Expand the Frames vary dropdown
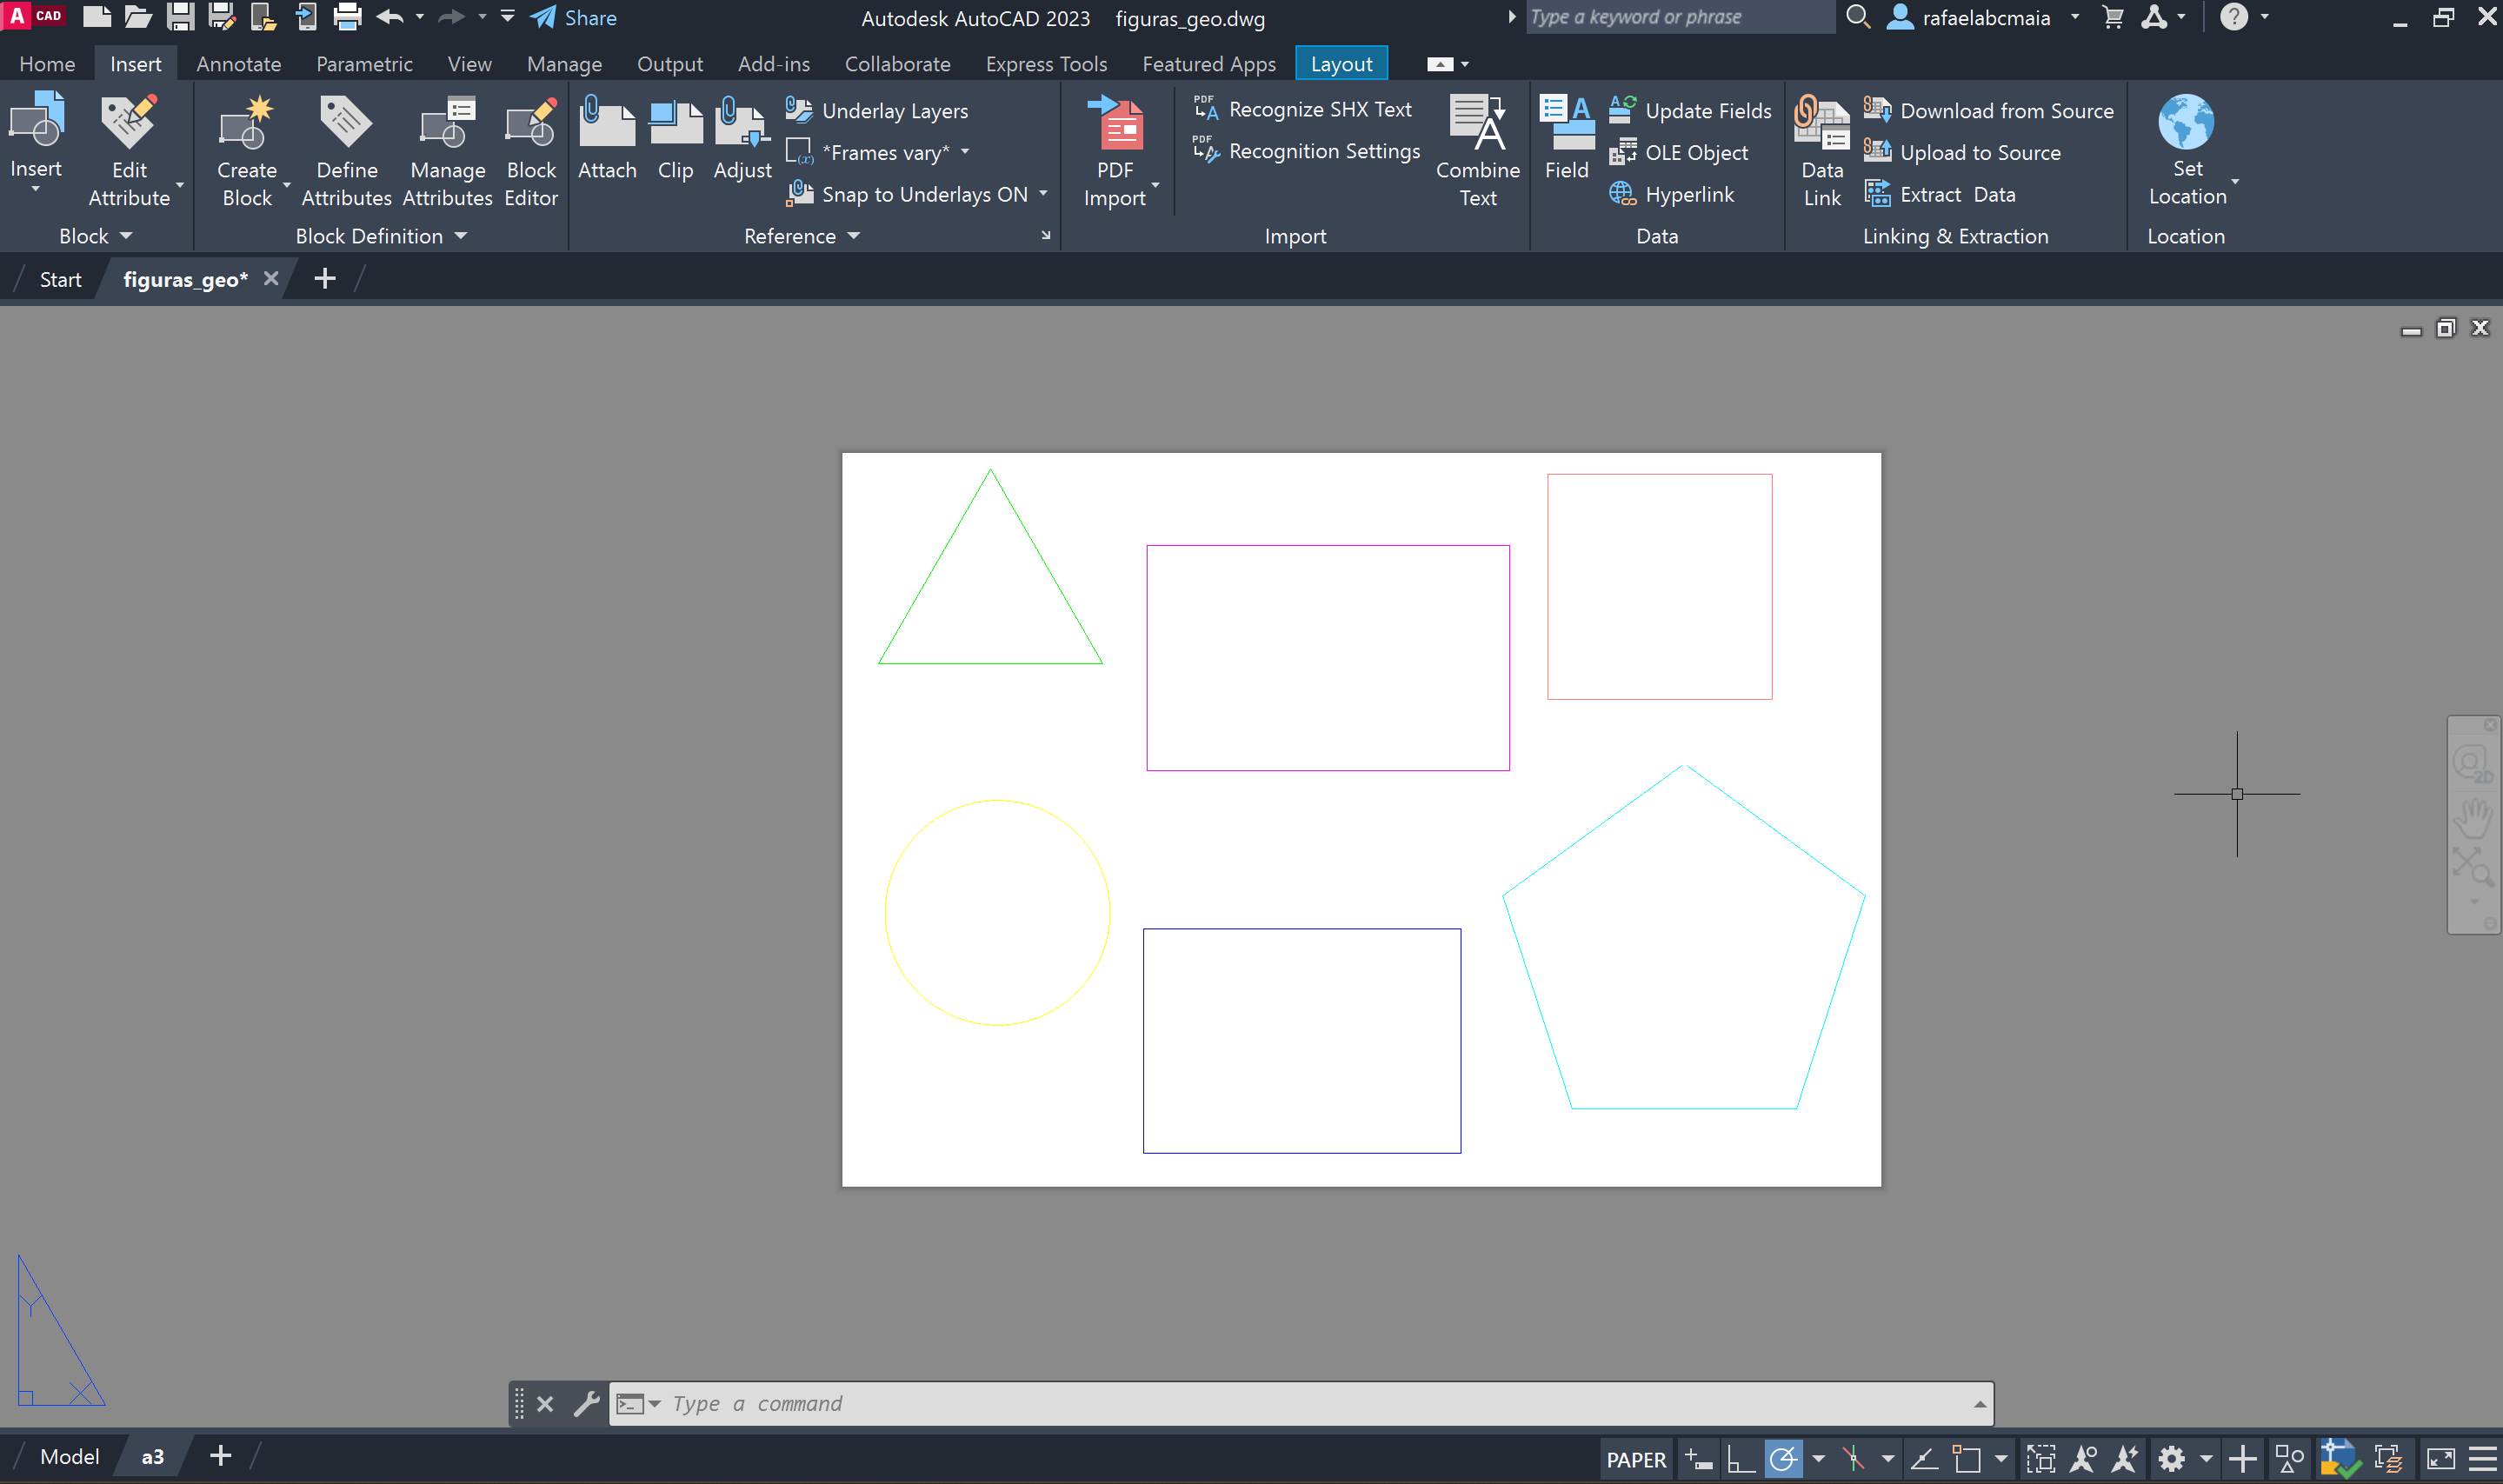2503x1484 pixels. (965, 152)
